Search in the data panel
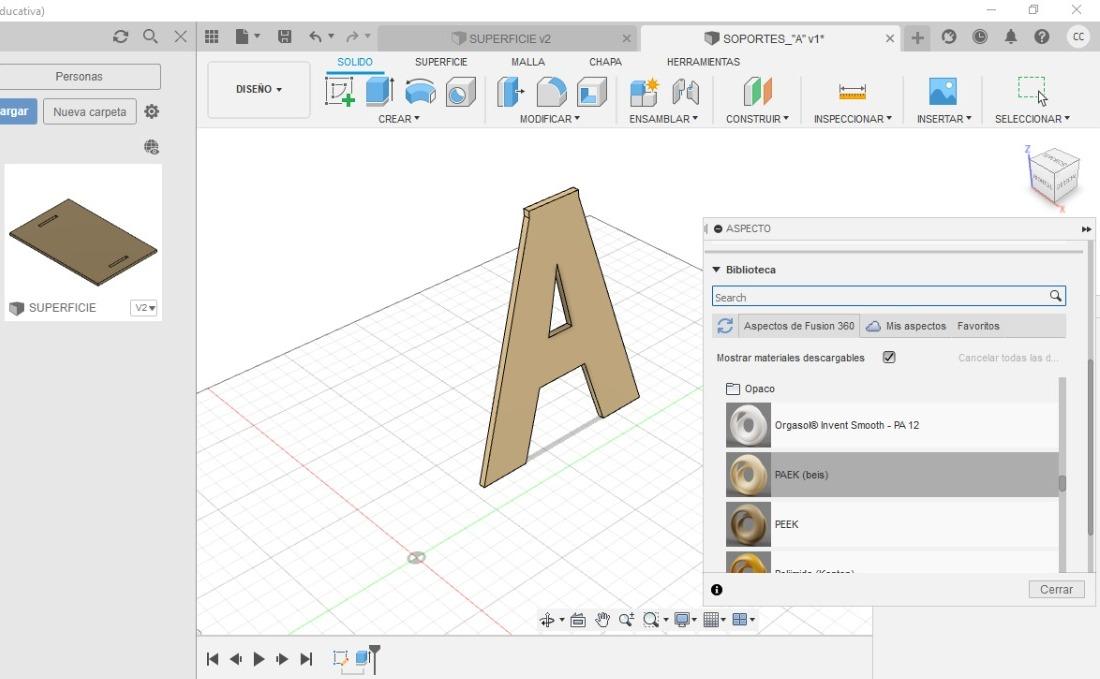This screenshot has width=1100, height=679. (x=150, y=36)
